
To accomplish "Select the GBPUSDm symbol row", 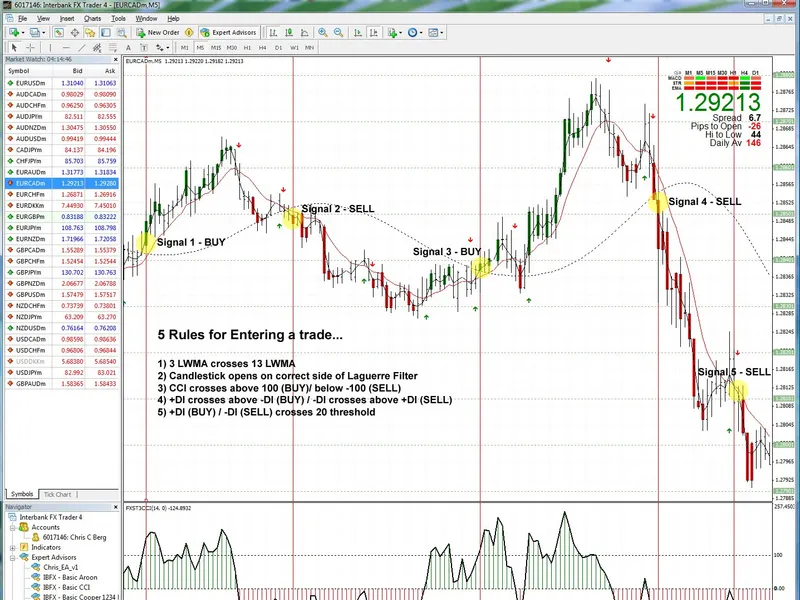I will point(62,294).
